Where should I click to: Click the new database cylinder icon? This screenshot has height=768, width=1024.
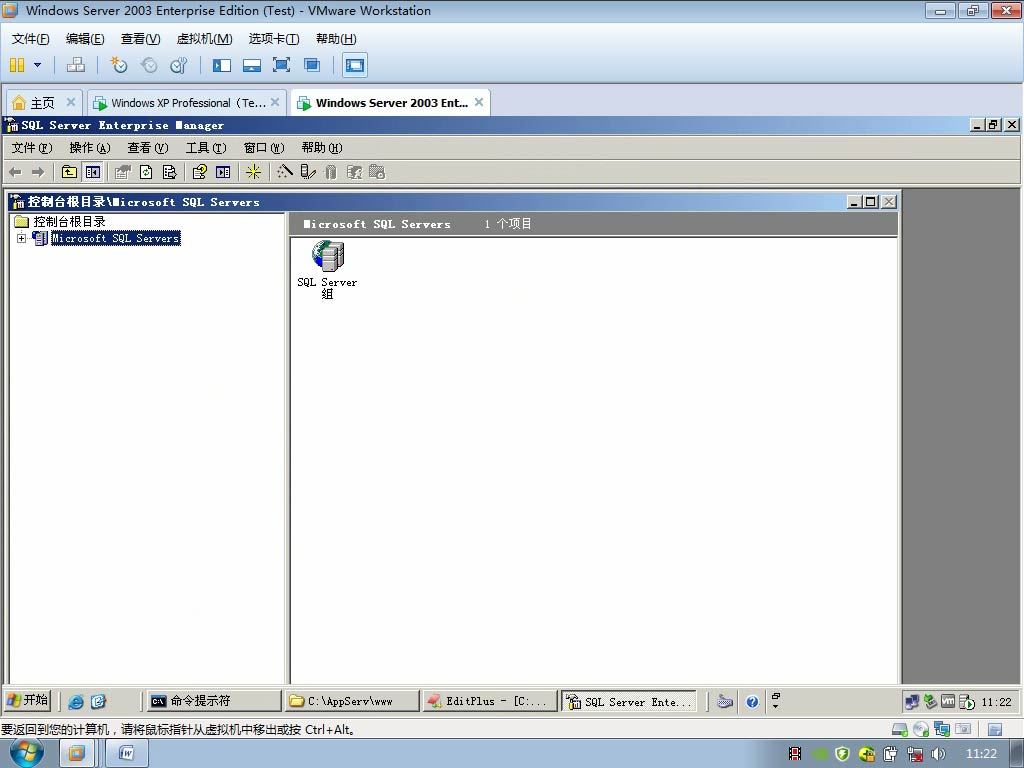tap(330, 172)
